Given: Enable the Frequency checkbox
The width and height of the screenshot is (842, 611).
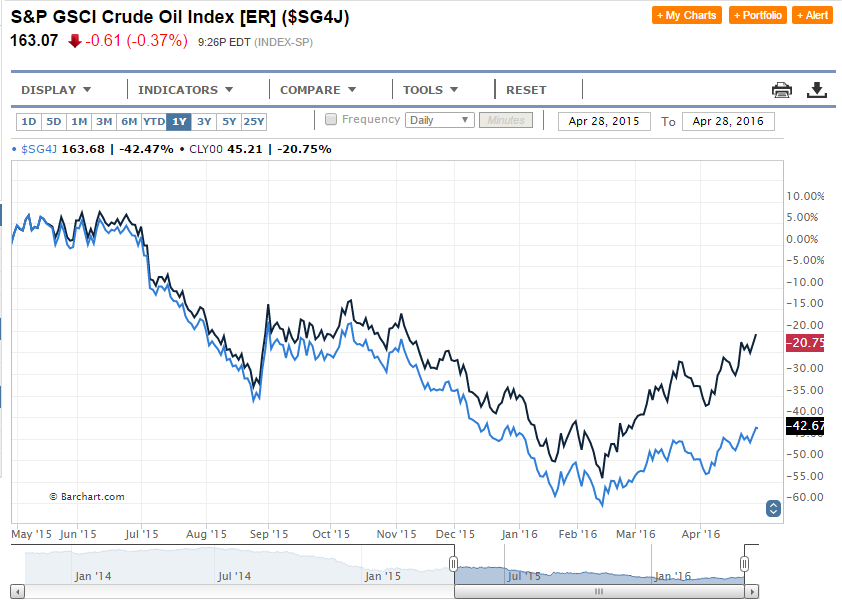Looking at the screenshot, I should 331,120.
